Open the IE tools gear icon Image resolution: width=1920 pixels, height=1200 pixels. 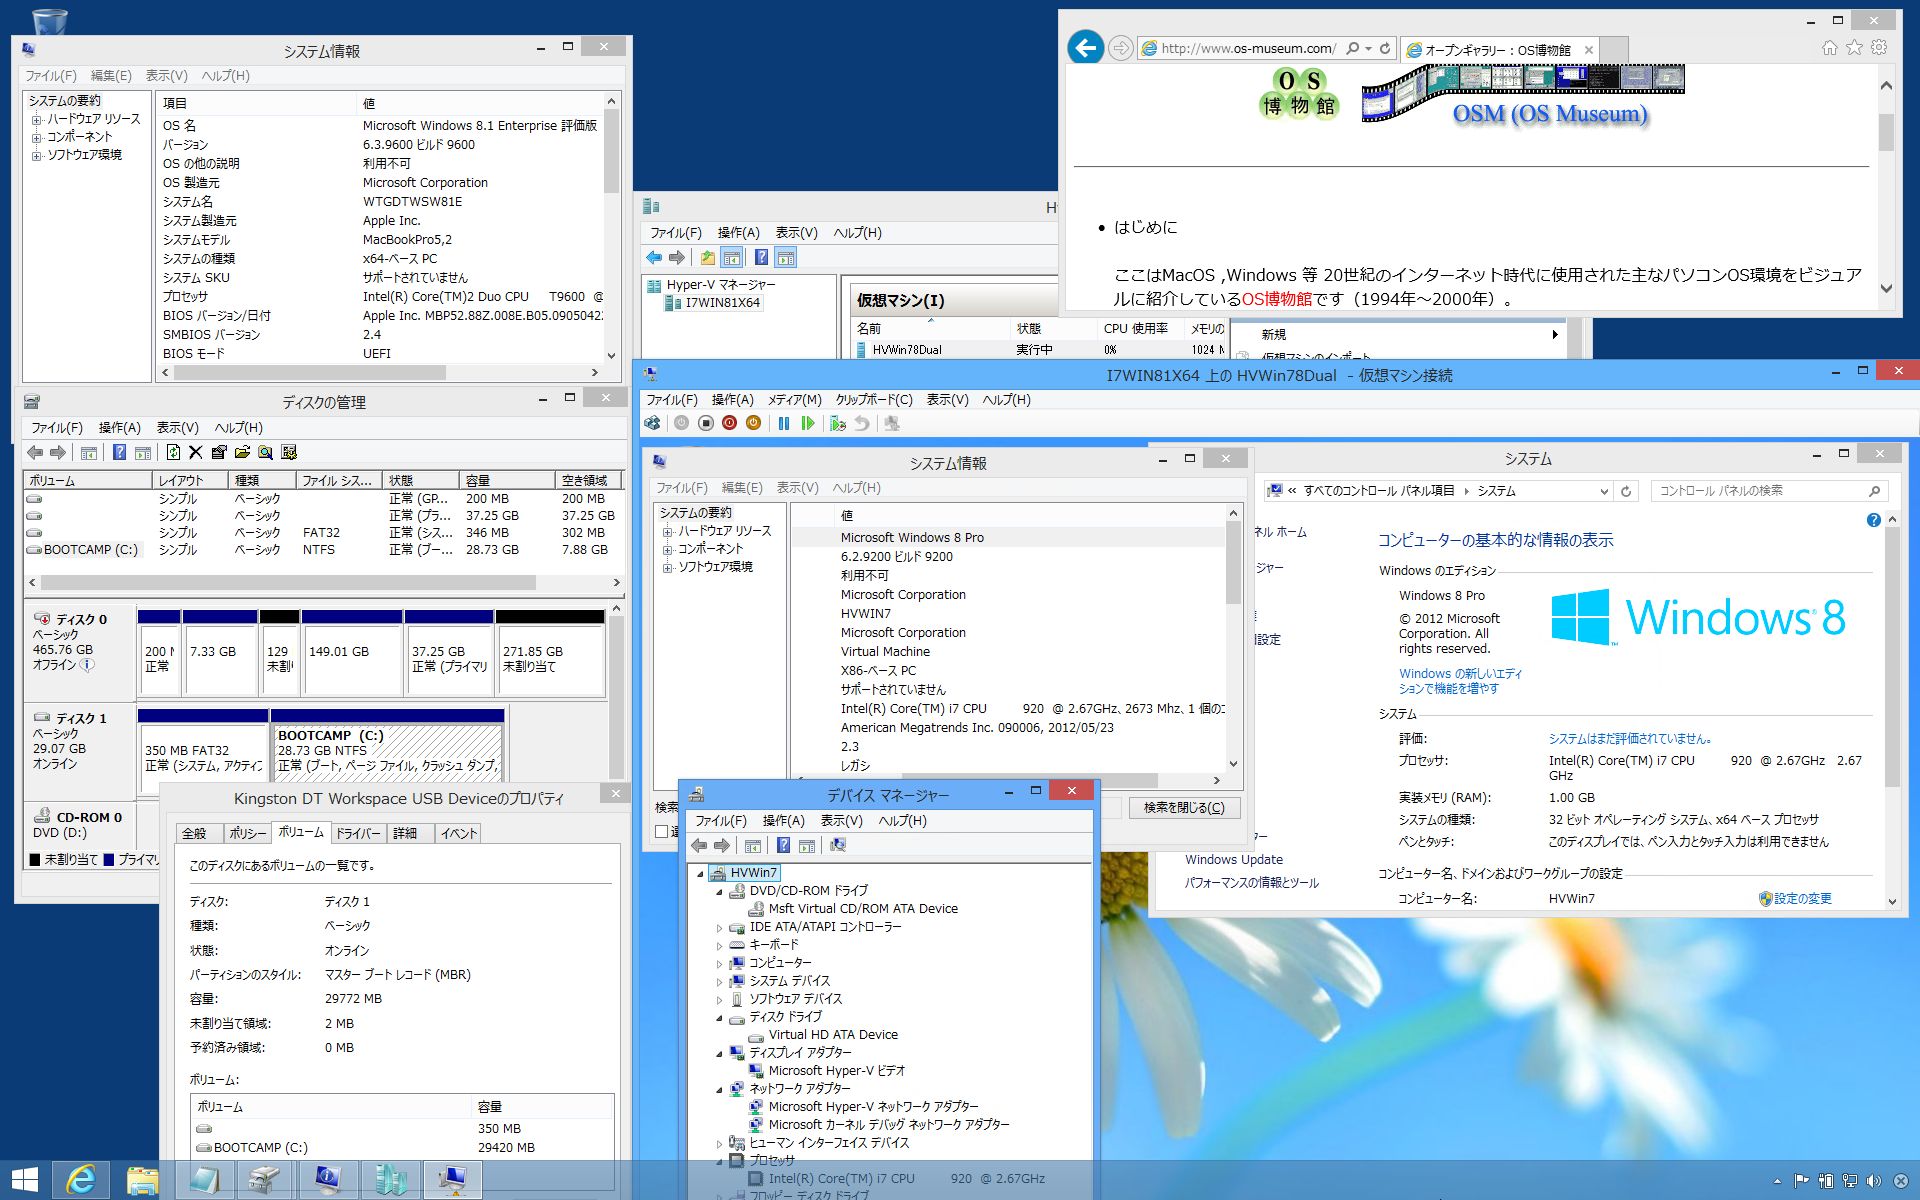pos(1879,47)
